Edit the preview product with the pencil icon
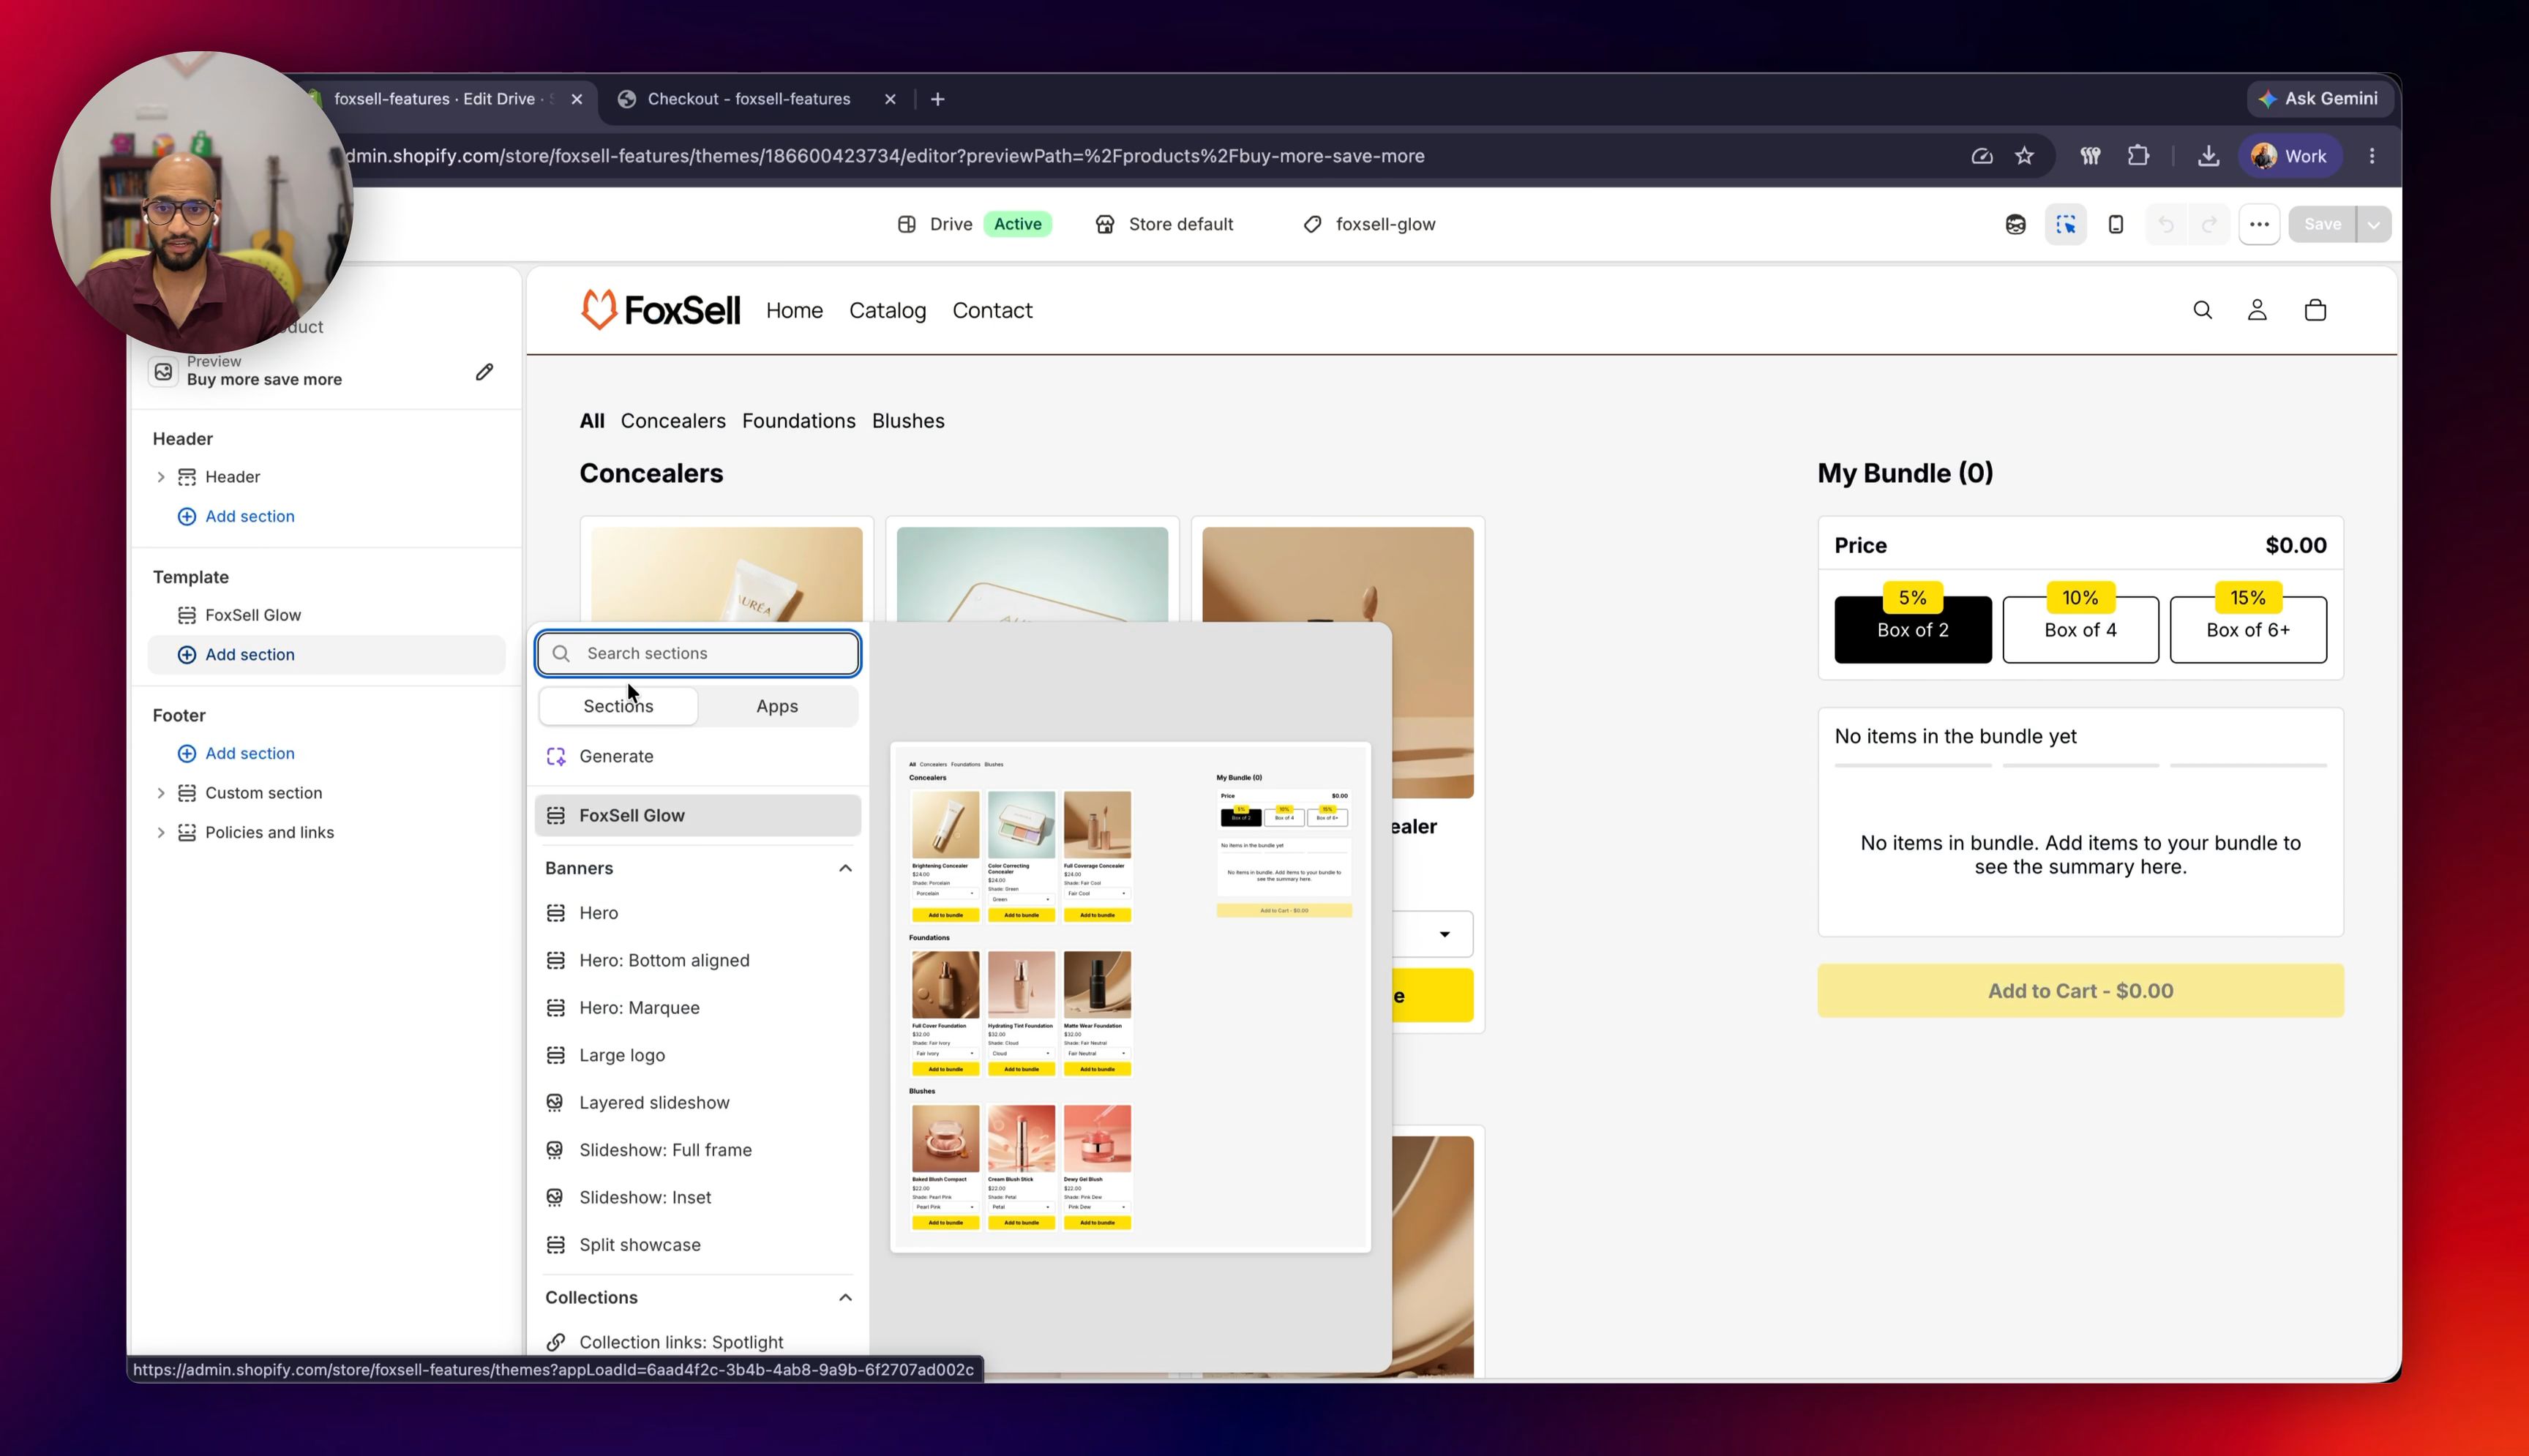Viewport: 2529px width, 1456px height. [x=484, y=372]
